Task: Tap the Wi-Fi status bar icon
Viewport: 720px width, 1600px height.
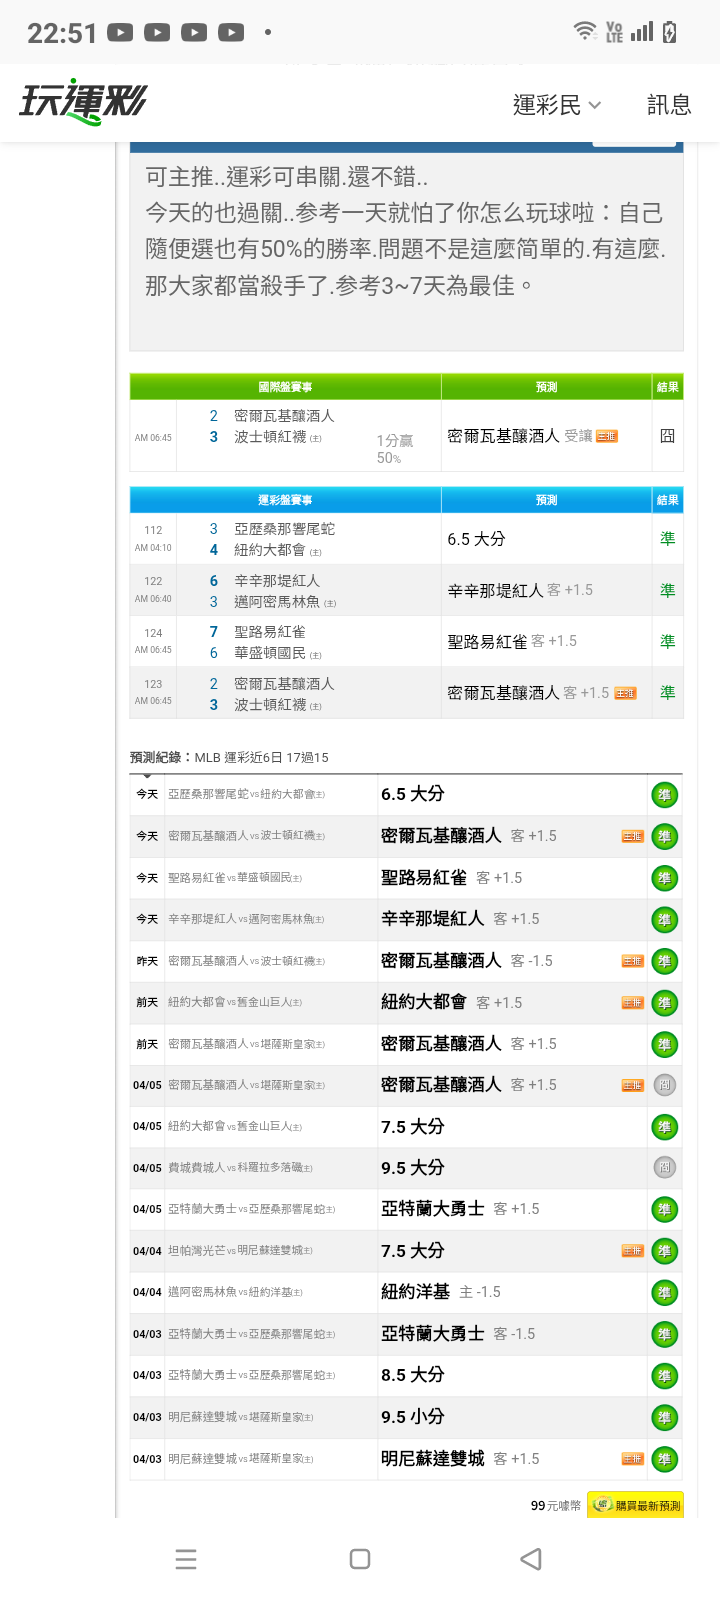Action: 585,31
